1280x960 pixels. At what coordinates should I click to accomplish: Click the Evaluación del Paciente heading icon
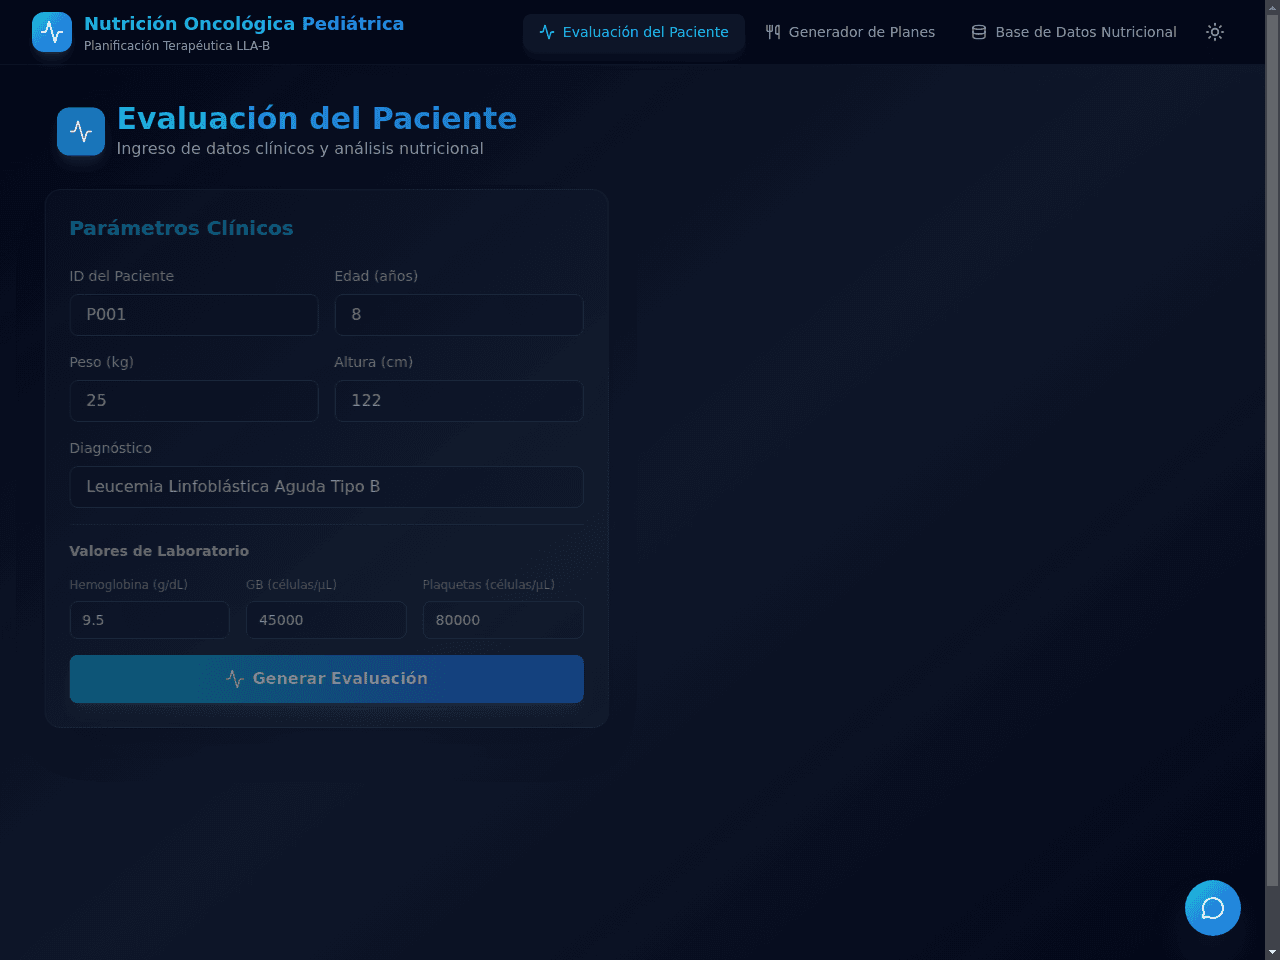click(81, 131)
